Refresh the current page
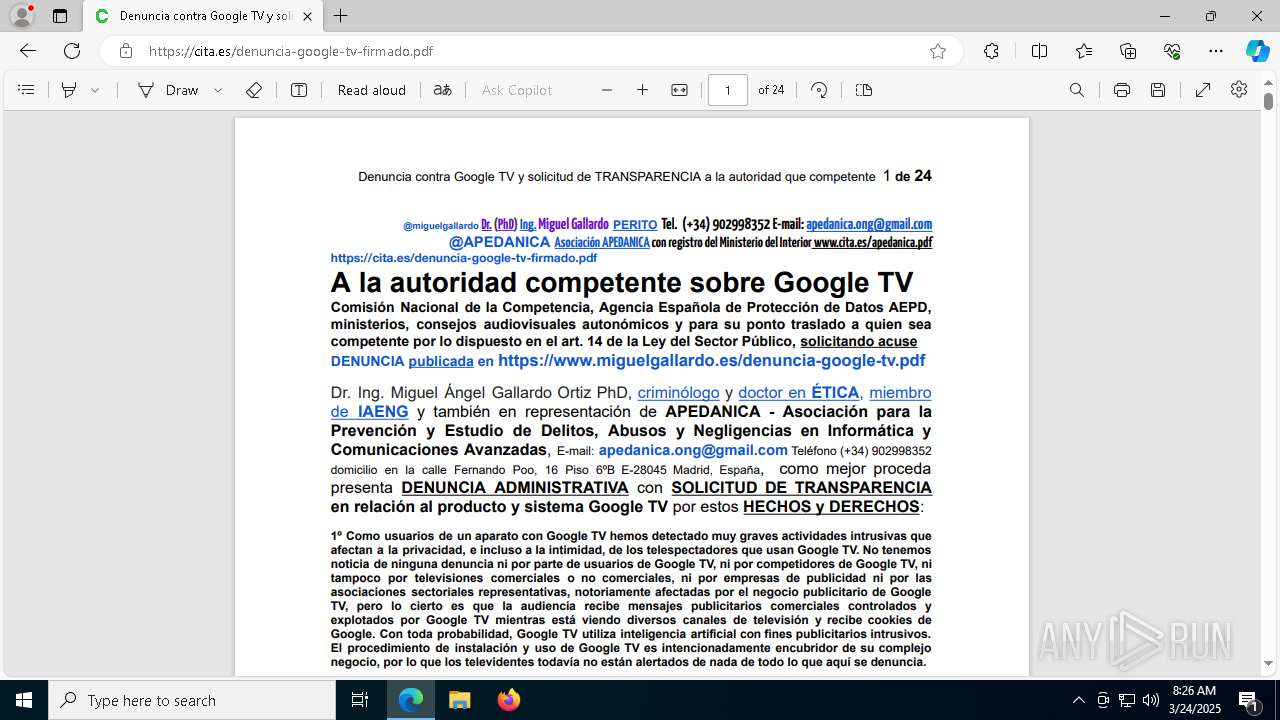The height and width of the screenshot is (720, 1280). pos(72,51)
